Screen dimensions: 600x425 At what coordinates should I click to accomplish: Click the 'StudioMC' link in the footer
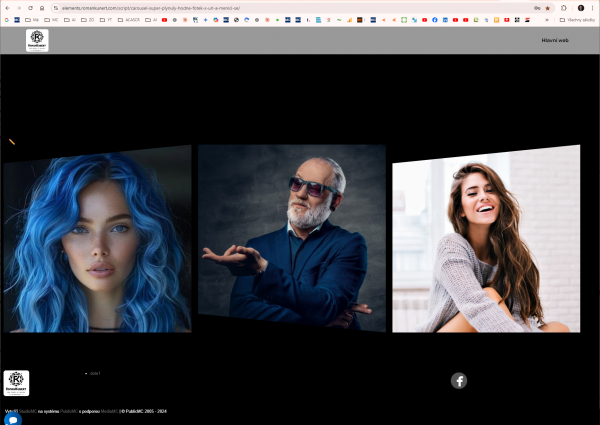tap(27, 411)
